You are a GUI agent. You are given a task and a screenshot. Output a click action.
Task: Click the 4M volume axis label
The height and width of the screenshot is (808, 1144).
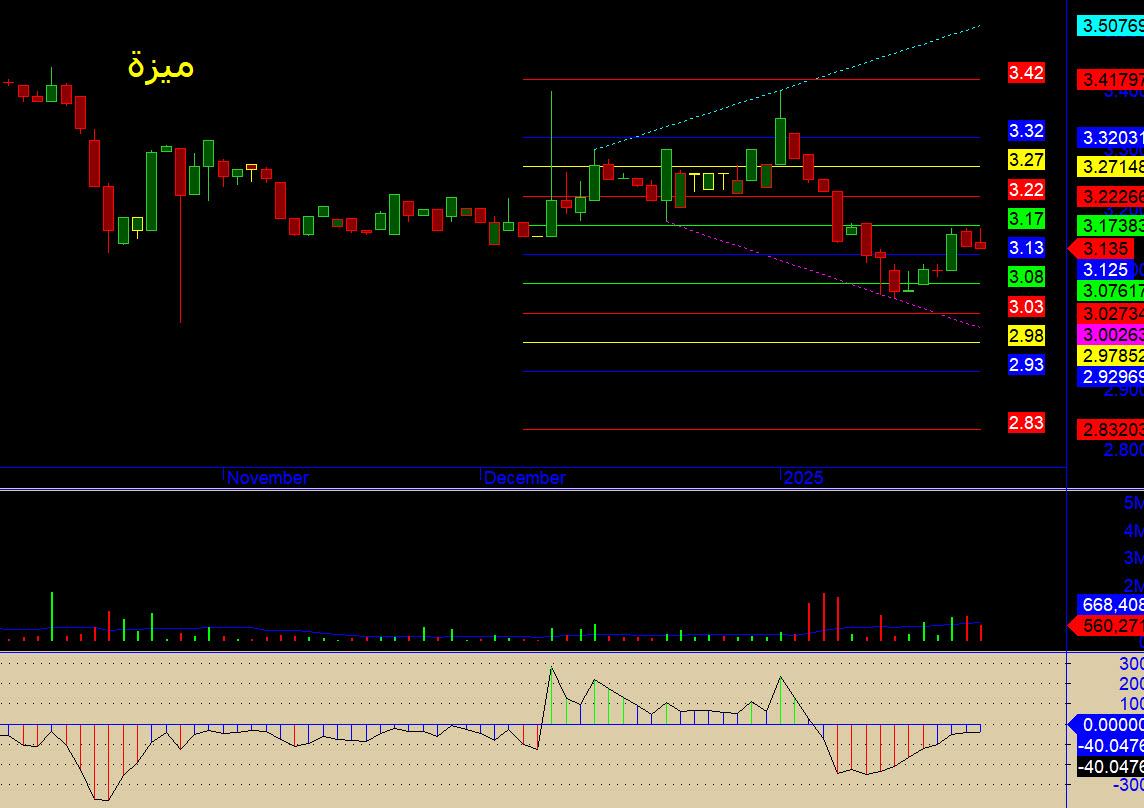(1133, 531)
